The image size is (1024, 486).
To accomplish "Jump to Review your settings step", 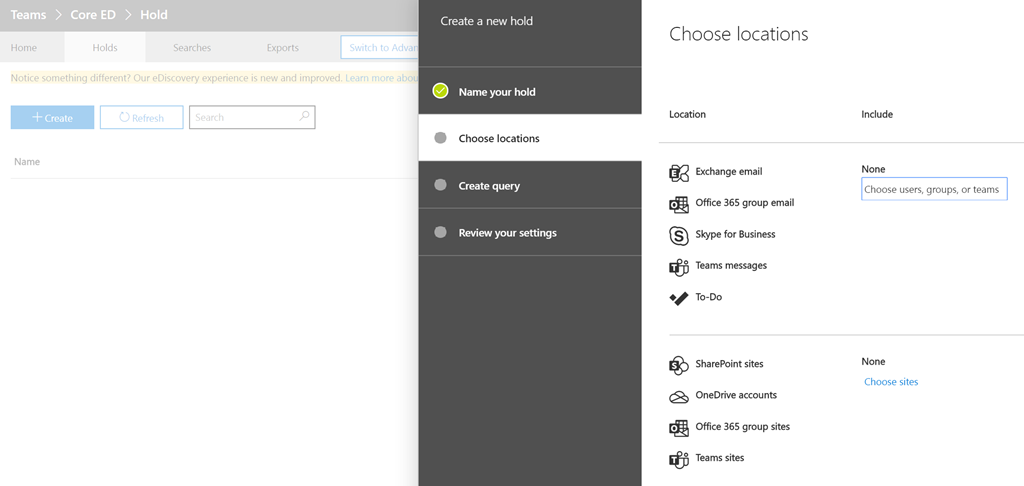I will 507,232.
